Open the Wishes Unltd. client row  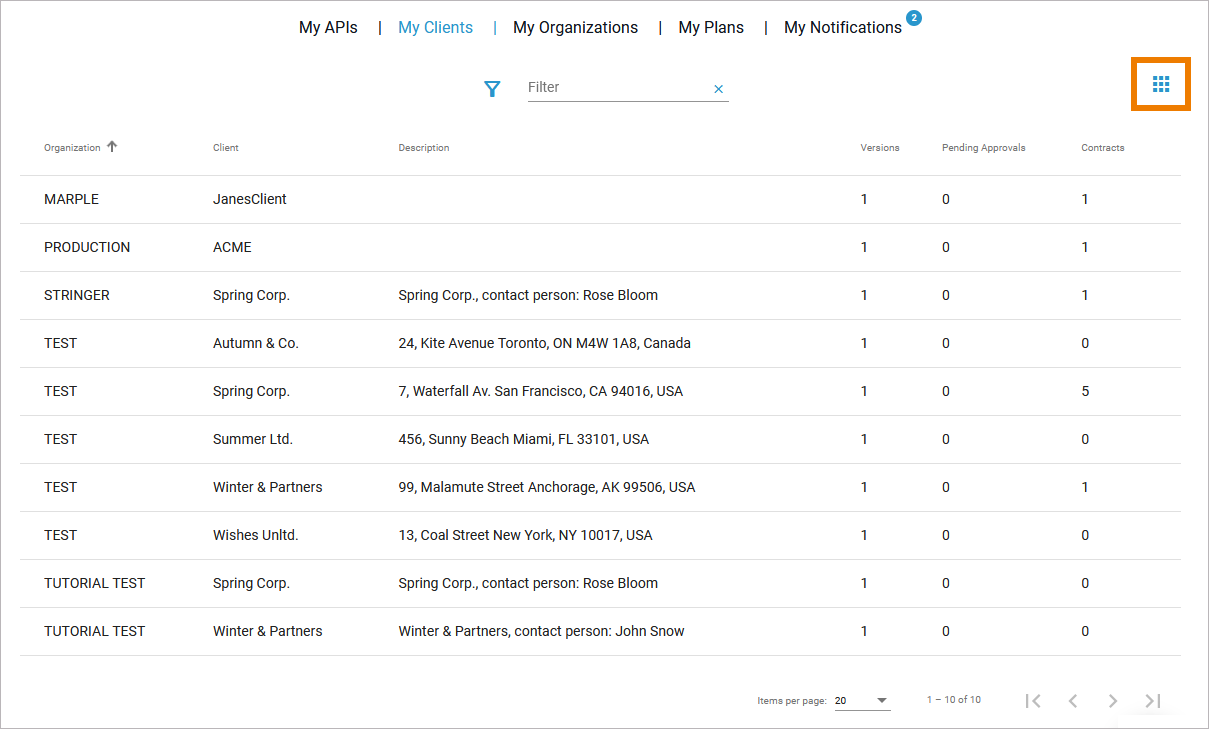[x=255, y=535]
